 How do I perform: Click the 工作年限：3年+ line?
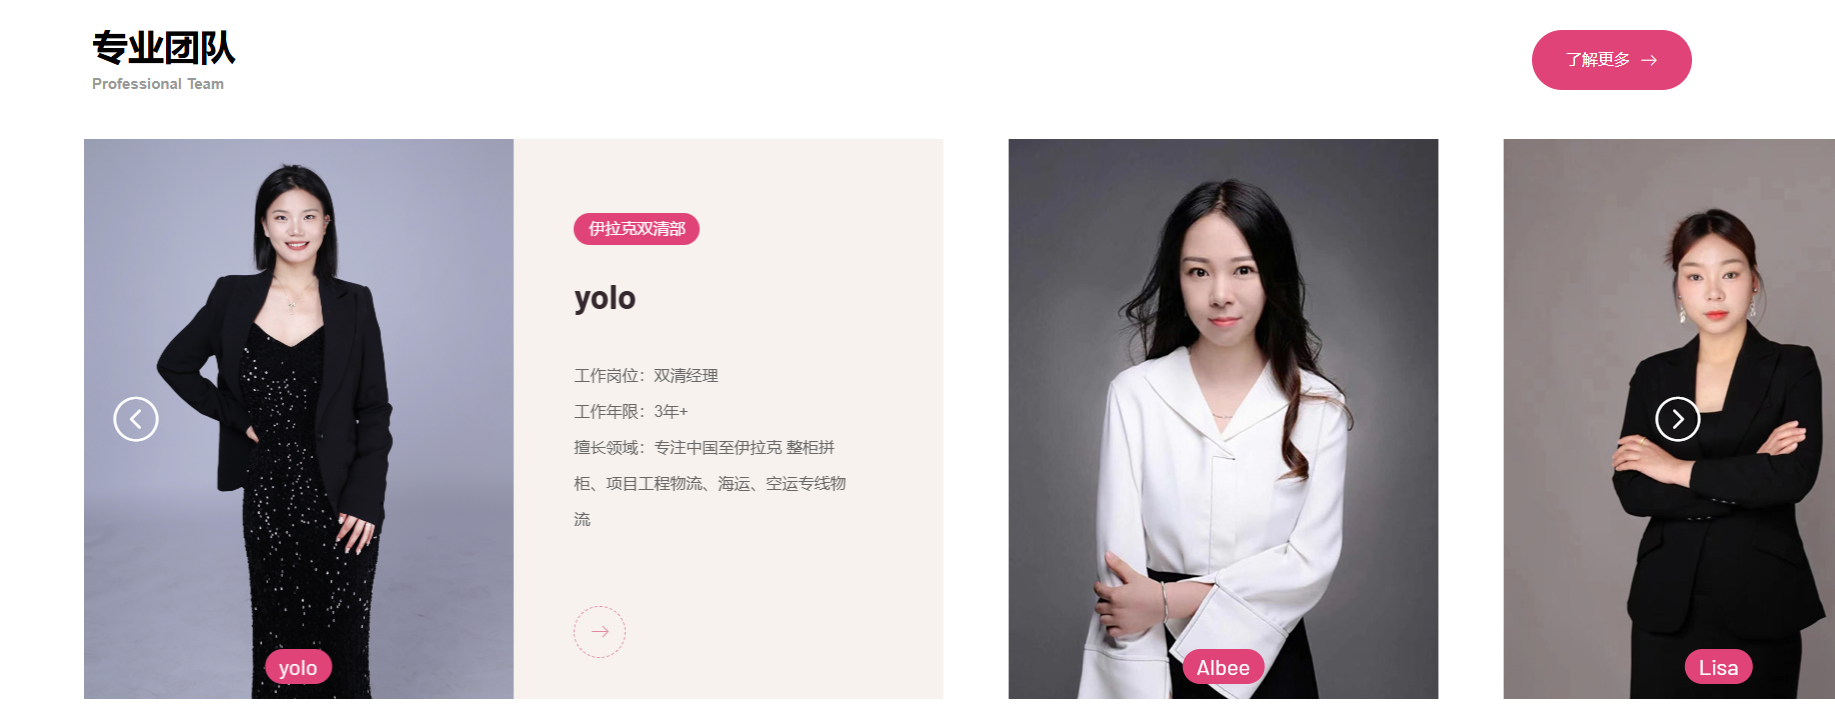point(631,412)
